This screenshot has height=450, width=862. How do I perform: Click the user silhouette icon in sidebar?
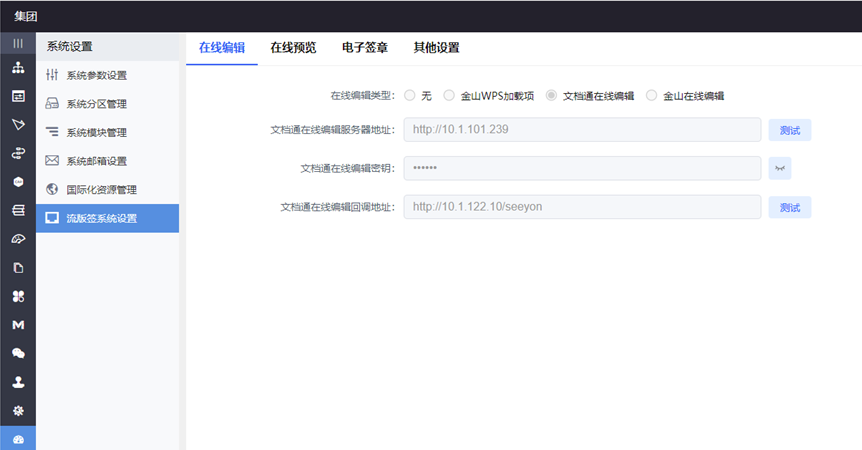pos(17,382)
